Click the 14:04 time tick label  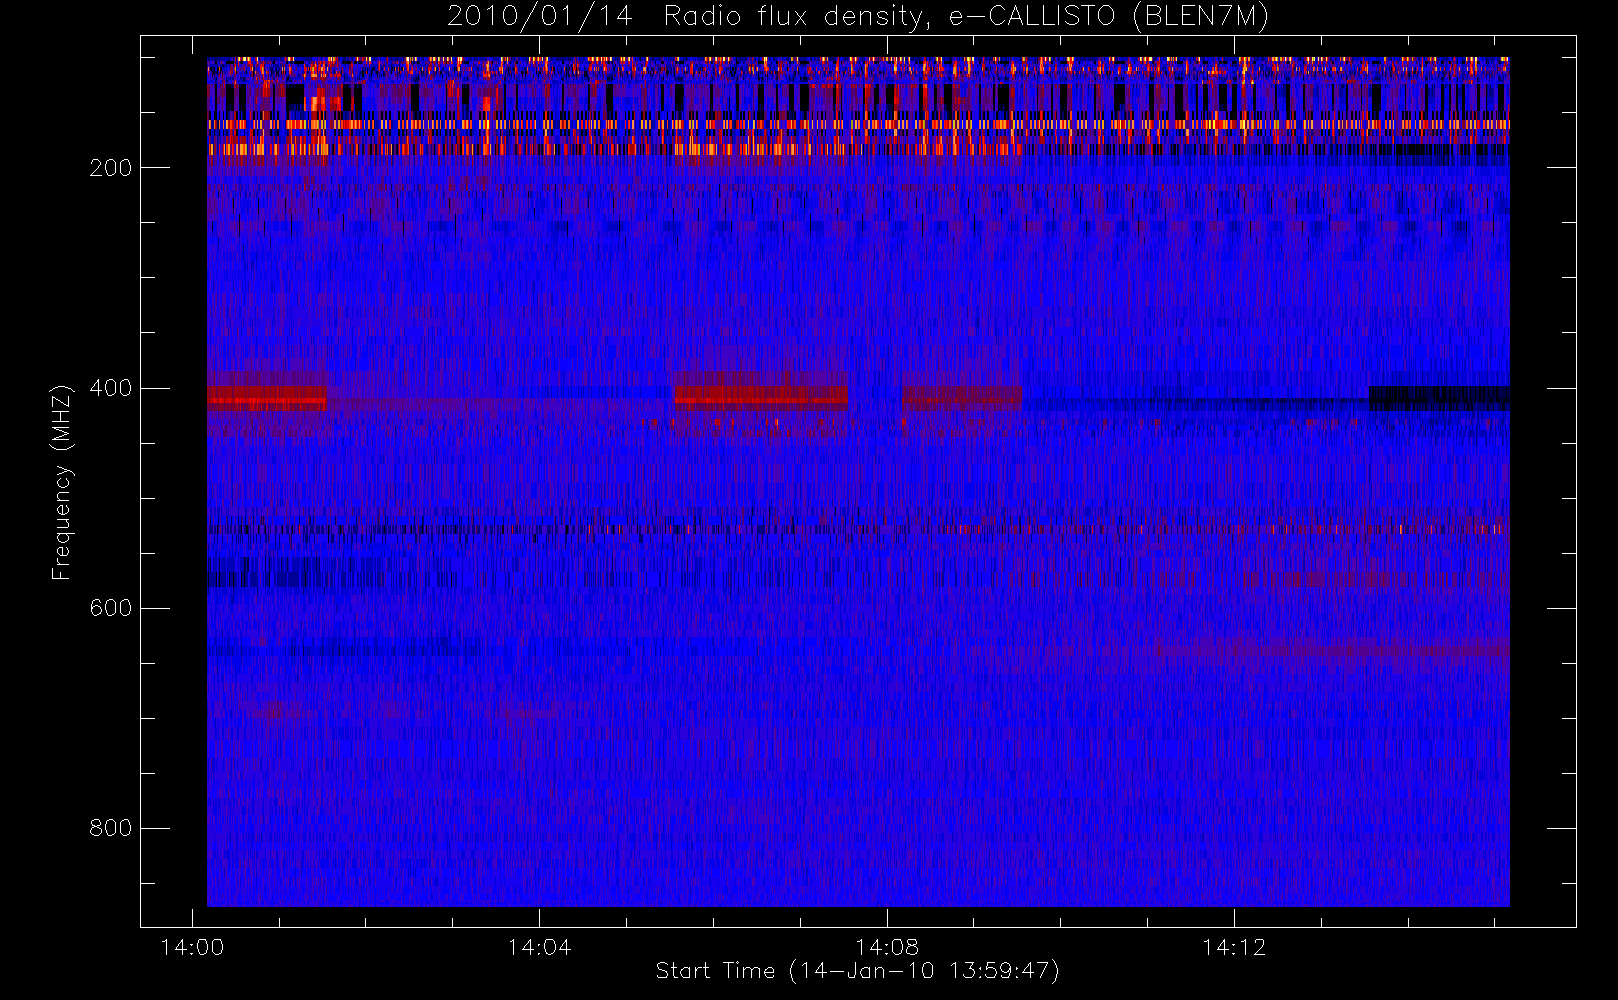pyautogui.click(x=539, y=947)
